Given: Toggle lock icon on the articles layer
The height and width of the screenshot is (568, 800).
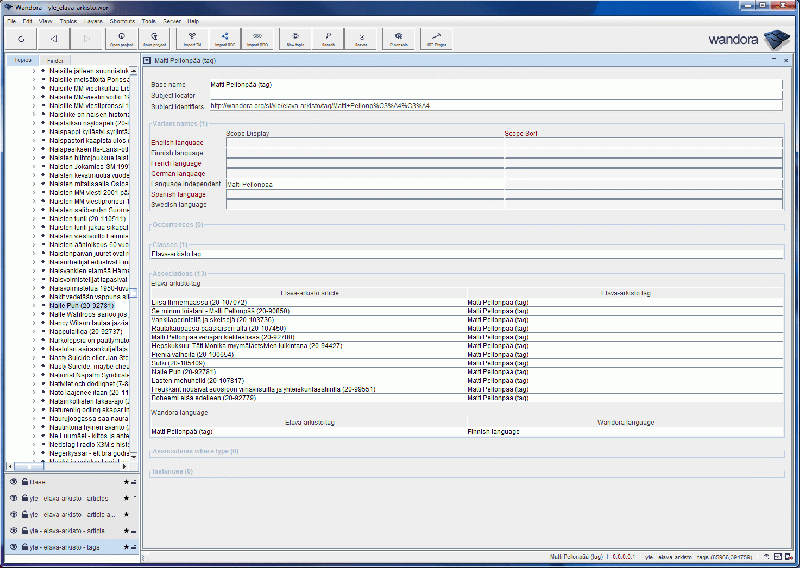Looking at the screenshot, I should coord(24,498).
